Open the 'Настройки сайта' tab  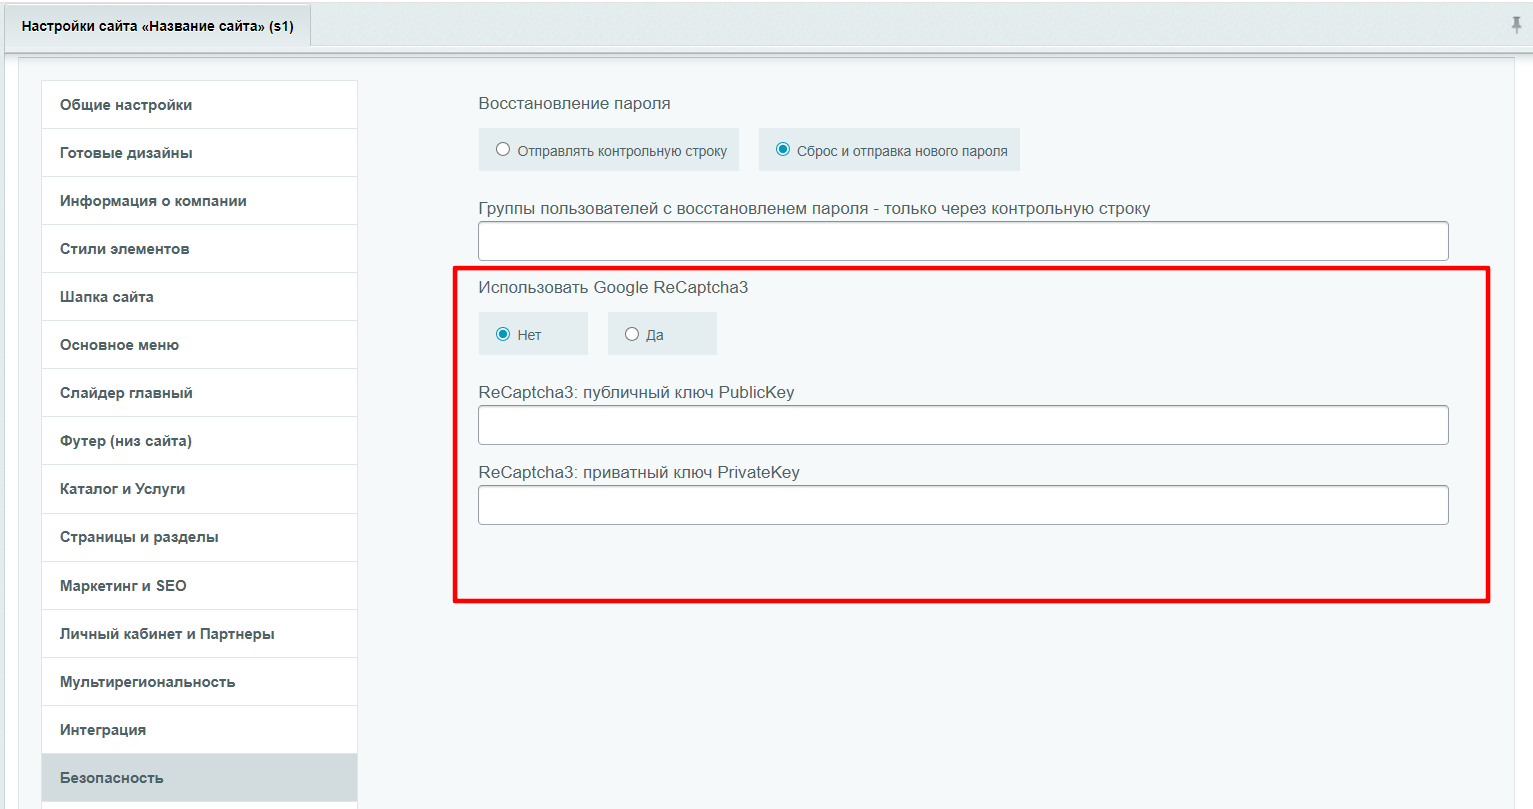[158, 26]
